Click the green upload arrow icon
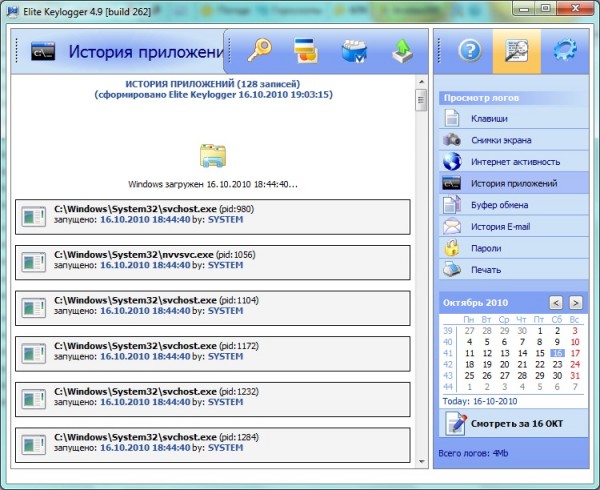 (402, 51)
